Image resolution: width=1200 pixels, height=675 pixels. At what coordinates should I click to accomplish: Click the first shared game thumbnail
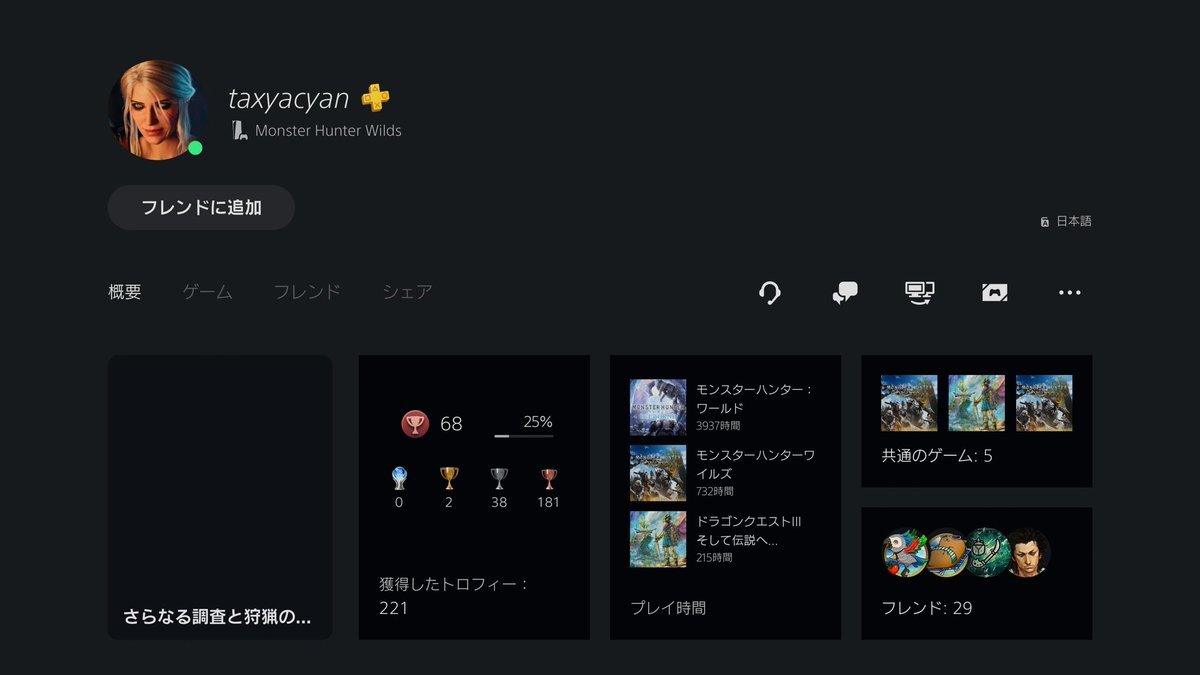[x=909, y=403]
